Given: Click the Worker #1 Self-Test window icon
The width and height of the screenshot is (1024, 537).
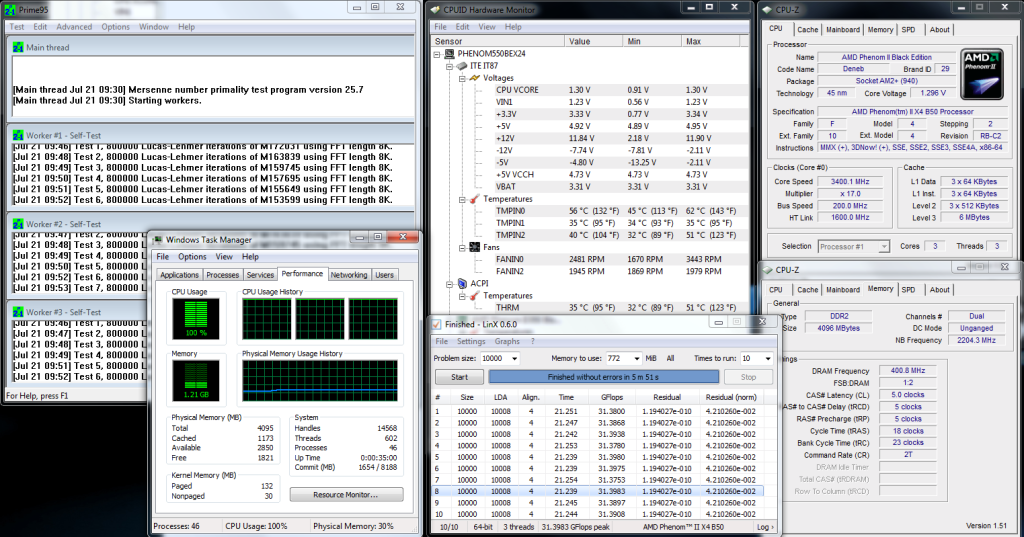Looking at the screenshot, I should [x=18, y=136].
